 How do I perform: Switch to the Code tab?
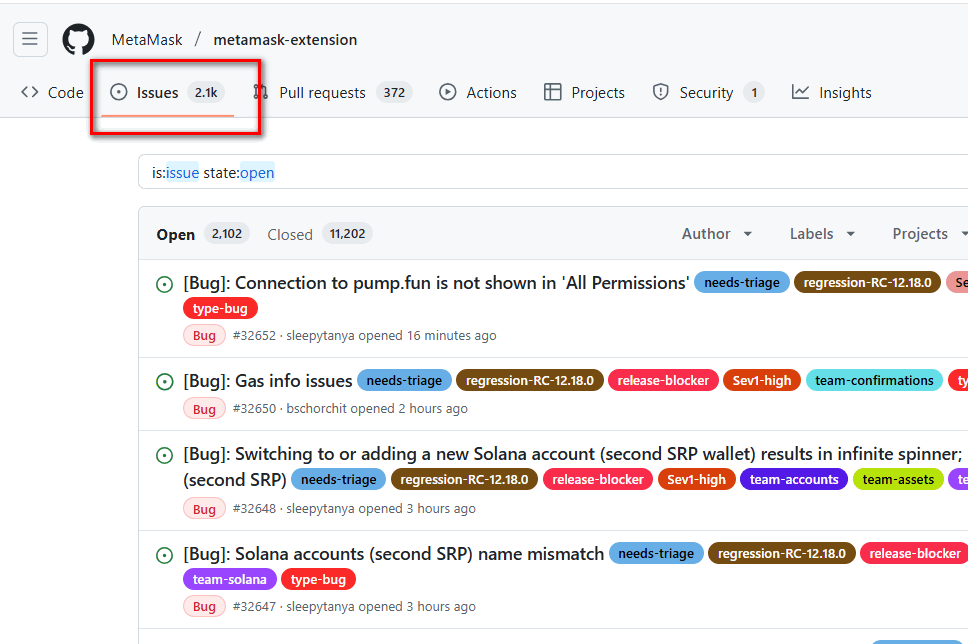point(52,93)
